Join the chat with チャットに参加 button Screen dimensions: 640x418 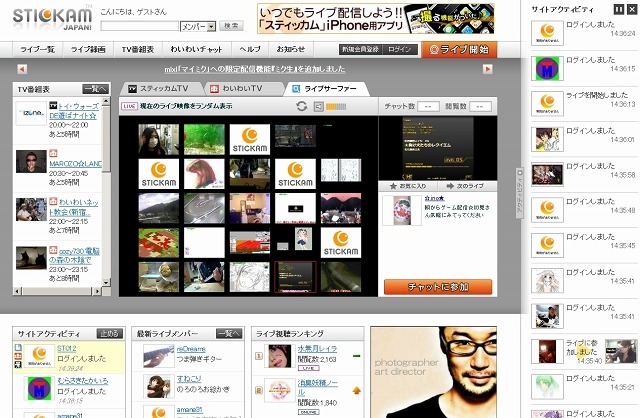(x=438, y=287)
